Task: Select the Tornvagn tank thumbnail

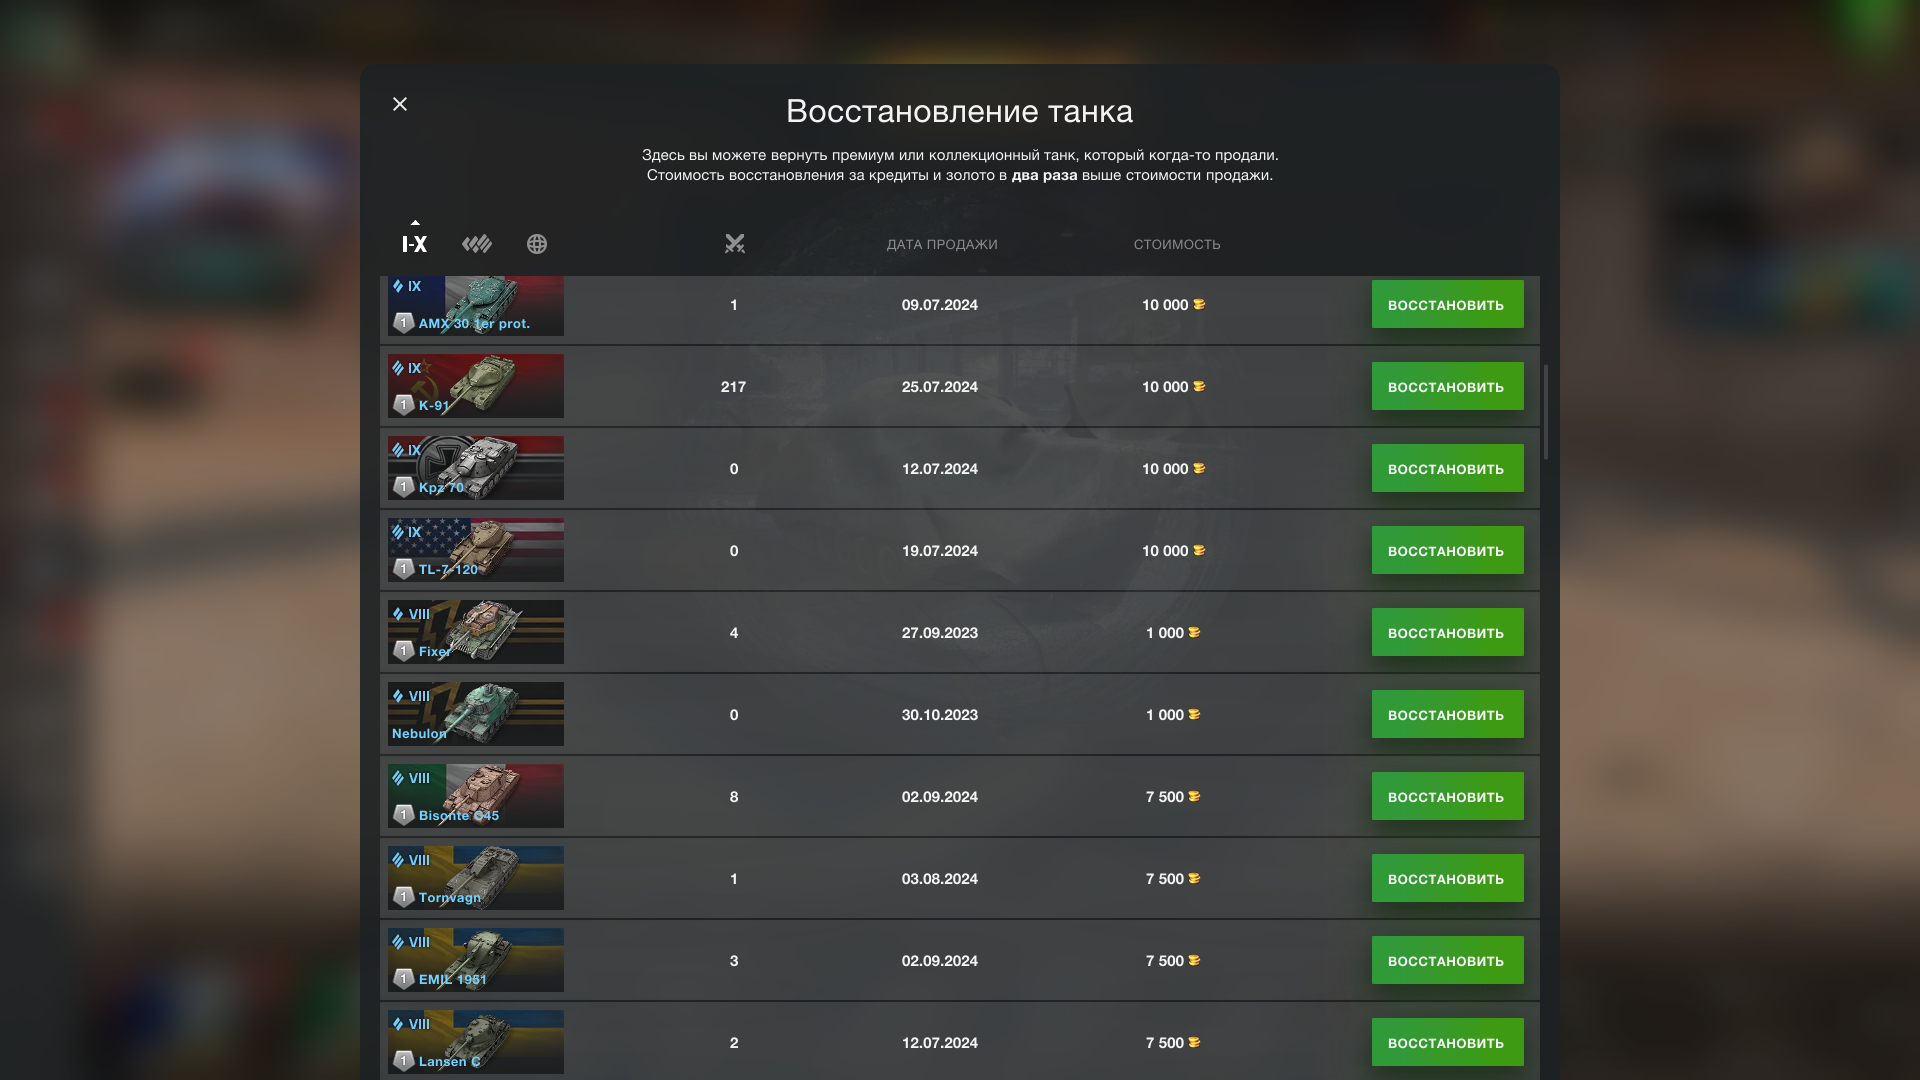Action: click(476, 878)
